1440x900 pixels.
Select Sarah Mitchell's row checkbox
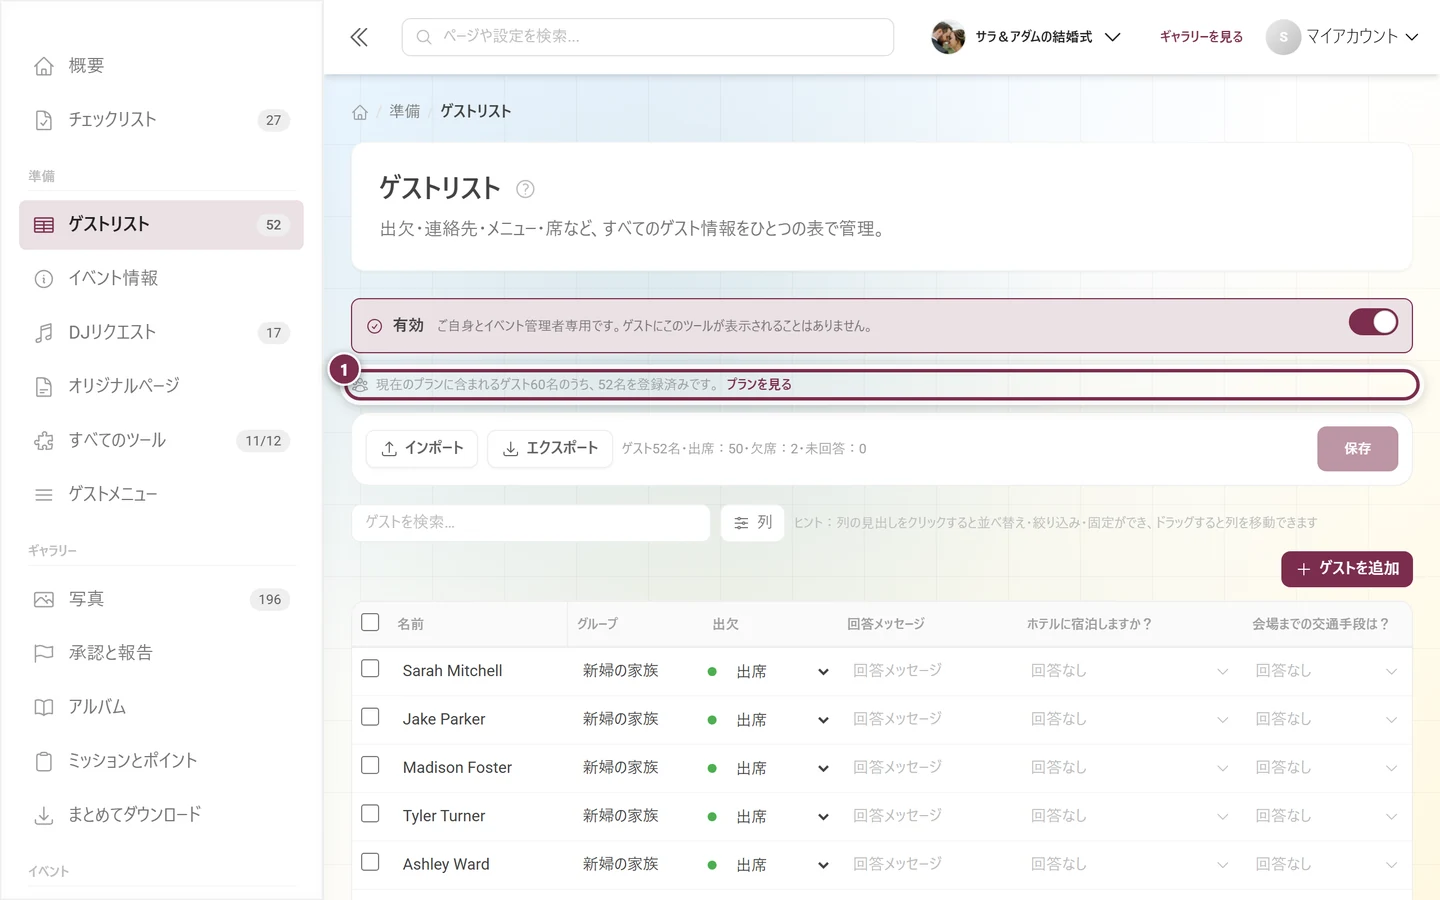pos(370,668)
